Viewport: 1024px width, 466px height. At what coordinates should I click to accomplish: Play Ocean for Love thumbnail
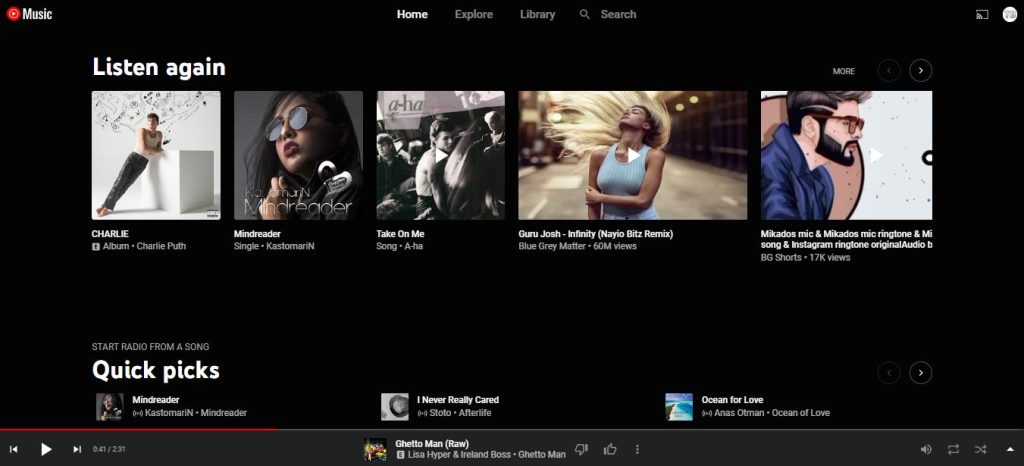point(679,407)
